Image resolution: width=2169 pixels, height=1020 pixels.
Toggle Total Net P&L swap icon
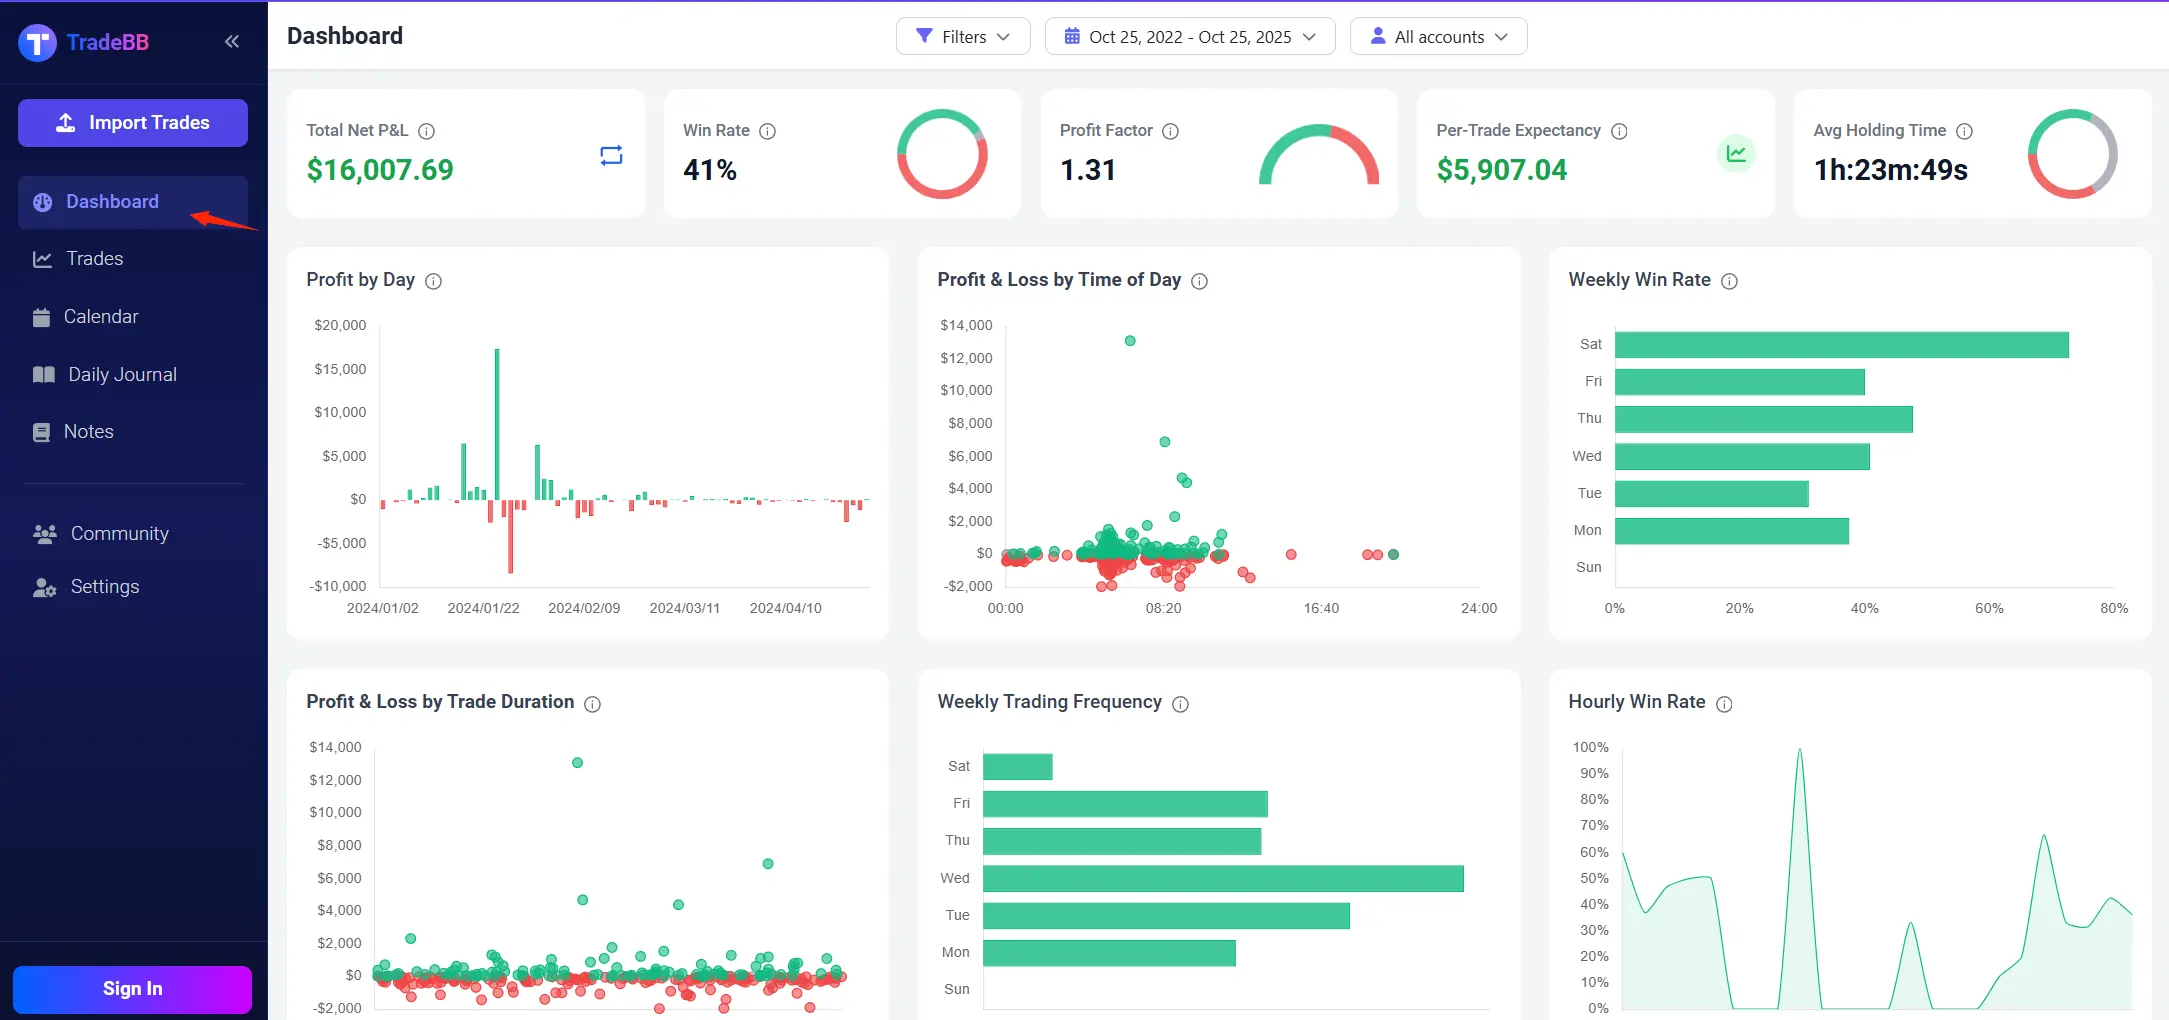click(x=611, y=155)
